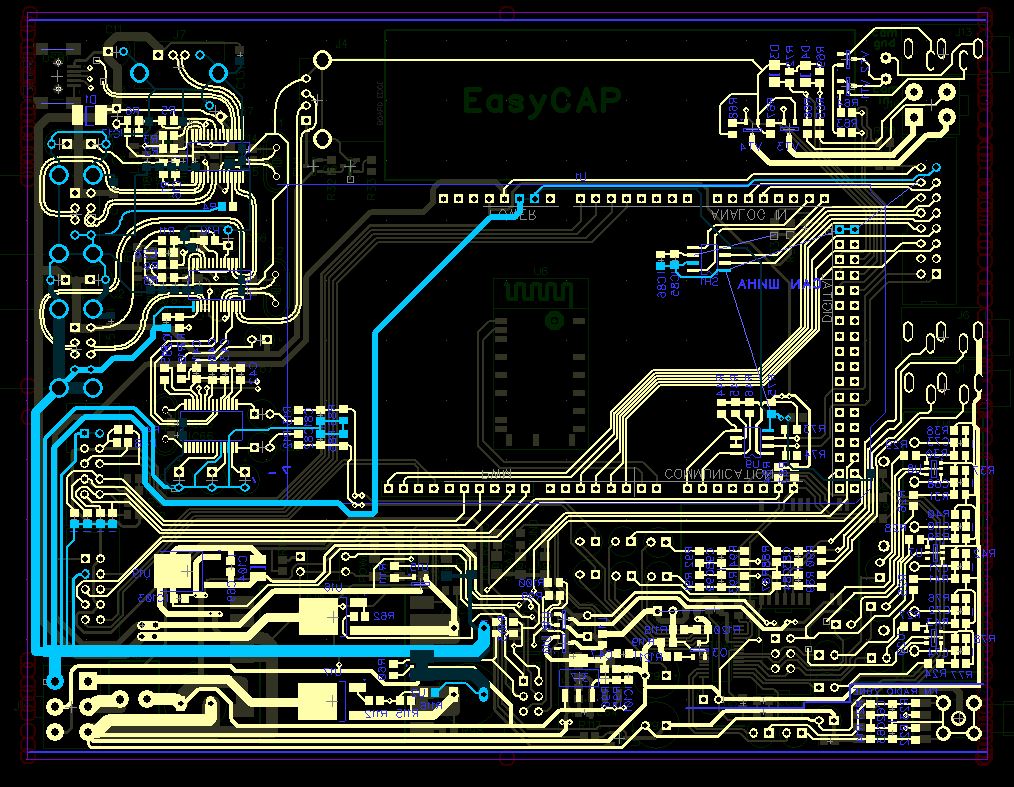The width and height of the screenshot is (1014, 787).
Task: Select the J13 connector designator top right
Action: point(962,33)
